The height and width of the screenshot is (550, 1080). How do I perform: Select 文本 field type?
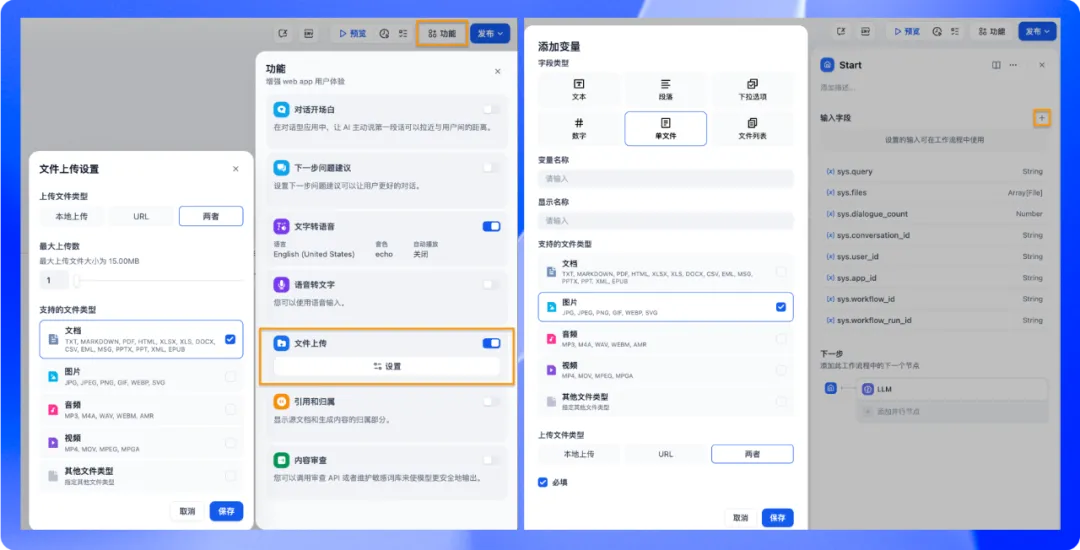coord(579,89)
